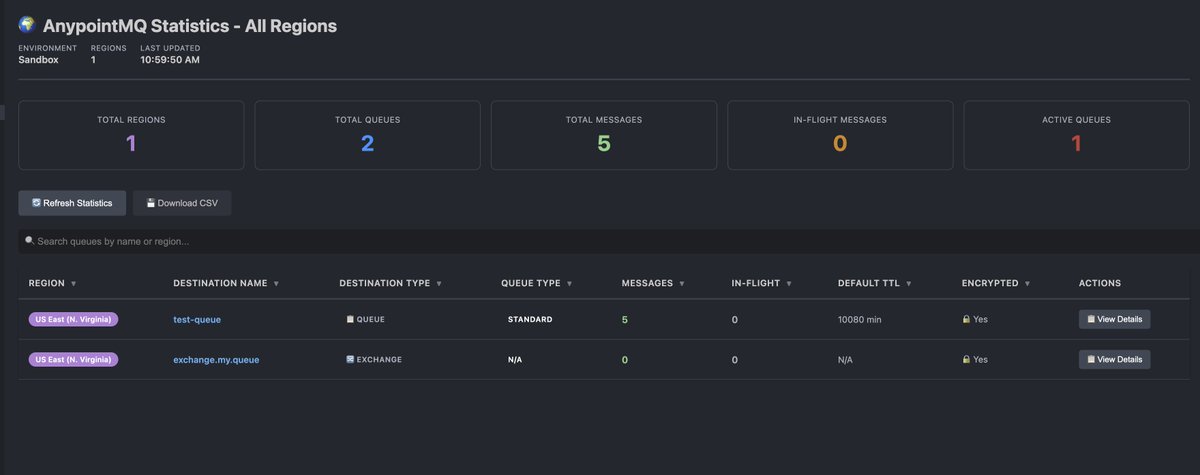Select the Total Messages card

pos(604,135)
